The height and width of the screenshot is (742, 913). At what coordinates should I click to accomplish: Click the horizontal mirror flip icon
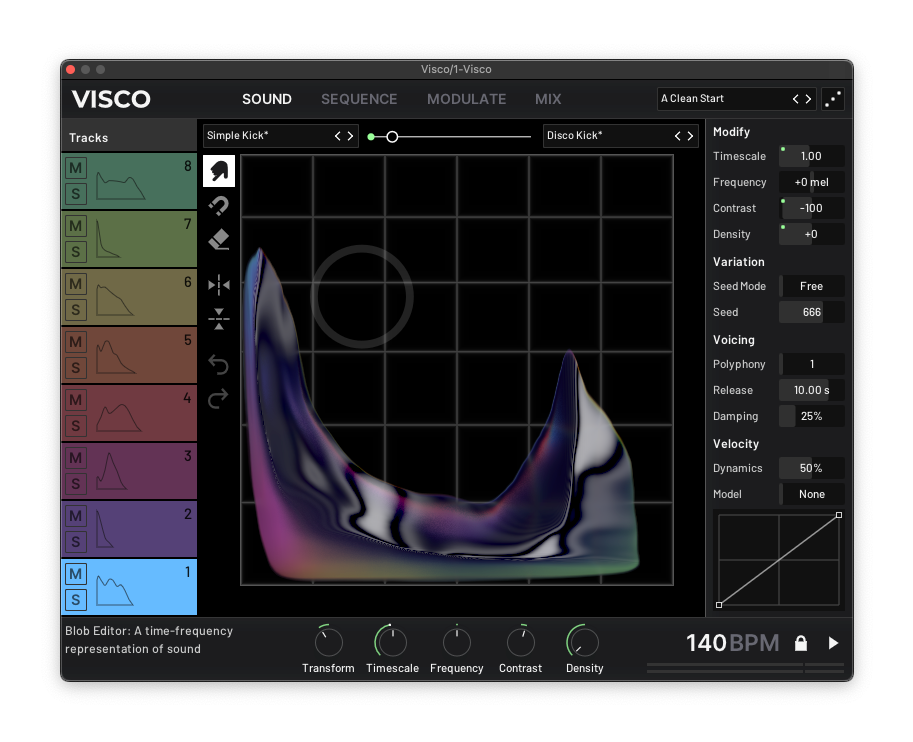[x=219, y=286]
